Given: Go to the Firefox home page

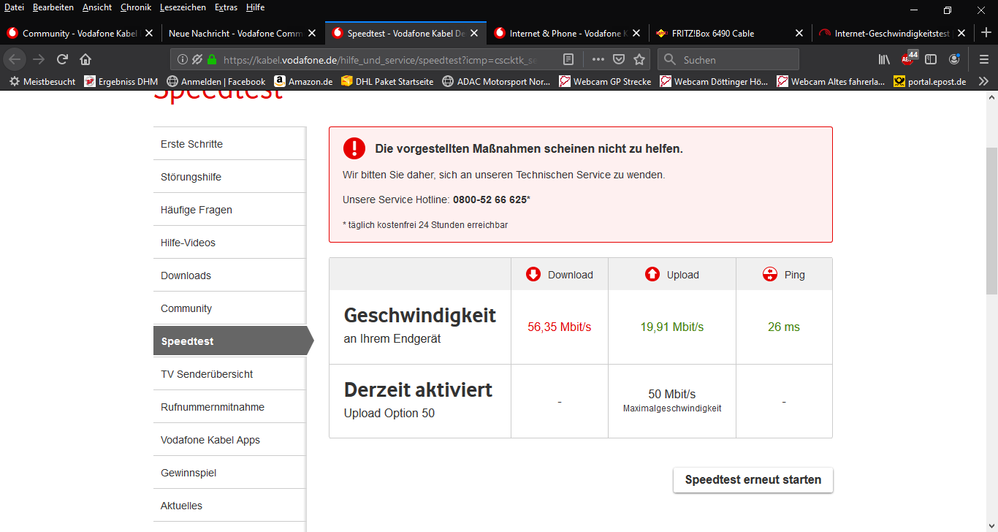Looking at the screenshot, I should [x=85, y=59].
